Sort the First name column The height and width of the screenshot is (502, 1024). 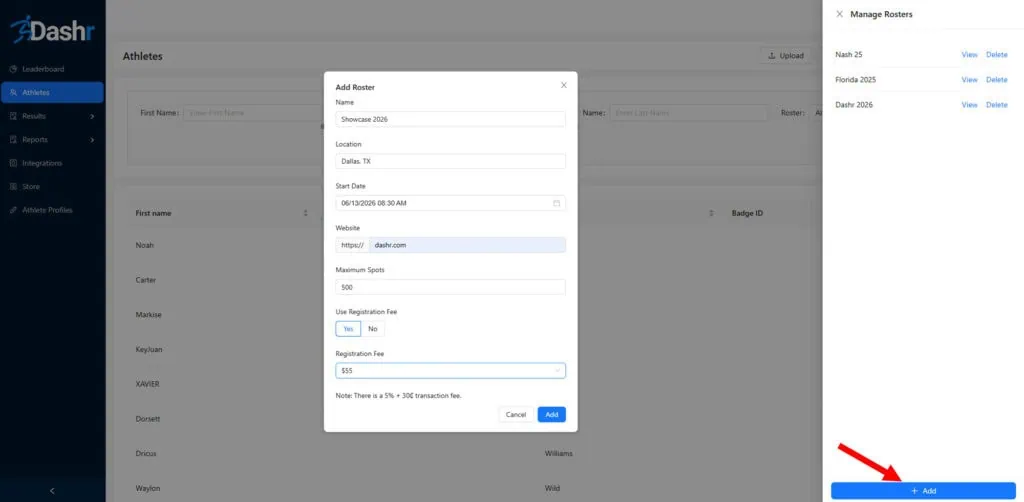pos(305,213)
